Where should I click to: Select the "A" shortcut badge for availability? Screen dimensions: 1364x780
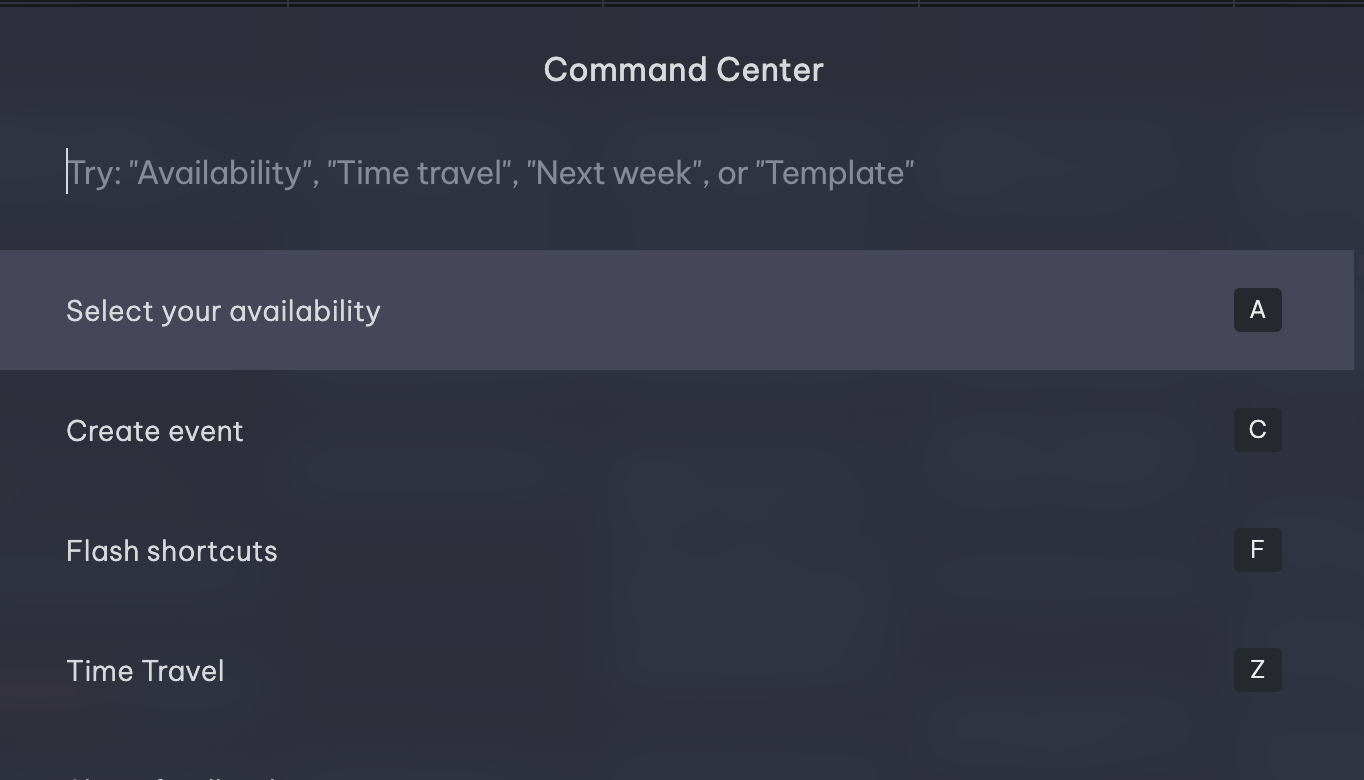point(1257,310)
